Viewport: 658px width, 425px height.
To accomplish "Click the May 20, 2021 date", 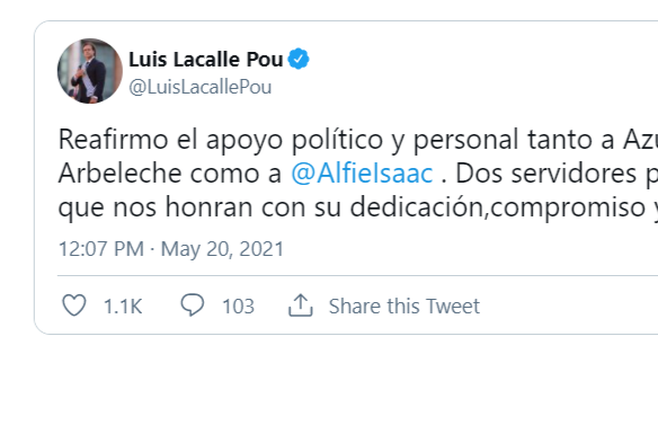I will point(209,248).
